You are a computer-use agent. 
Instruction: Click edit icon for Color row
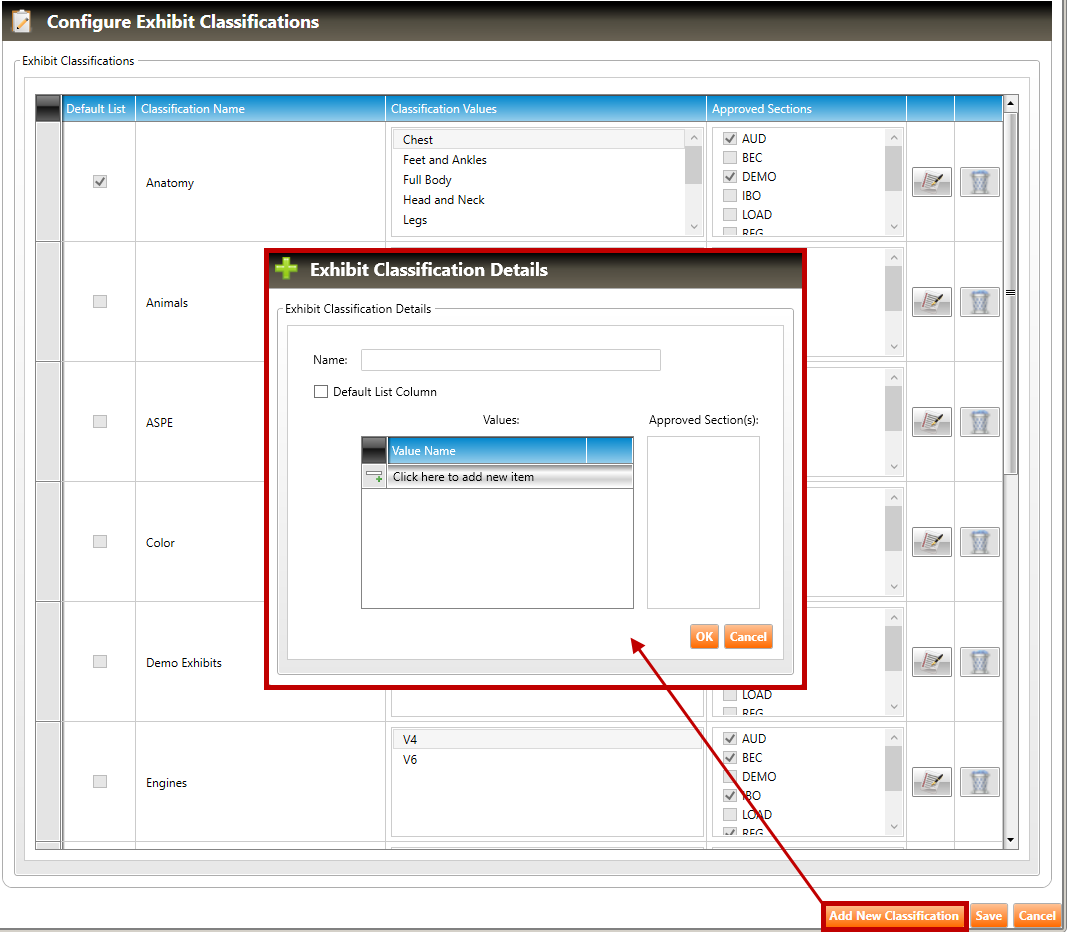click(931, 542)
